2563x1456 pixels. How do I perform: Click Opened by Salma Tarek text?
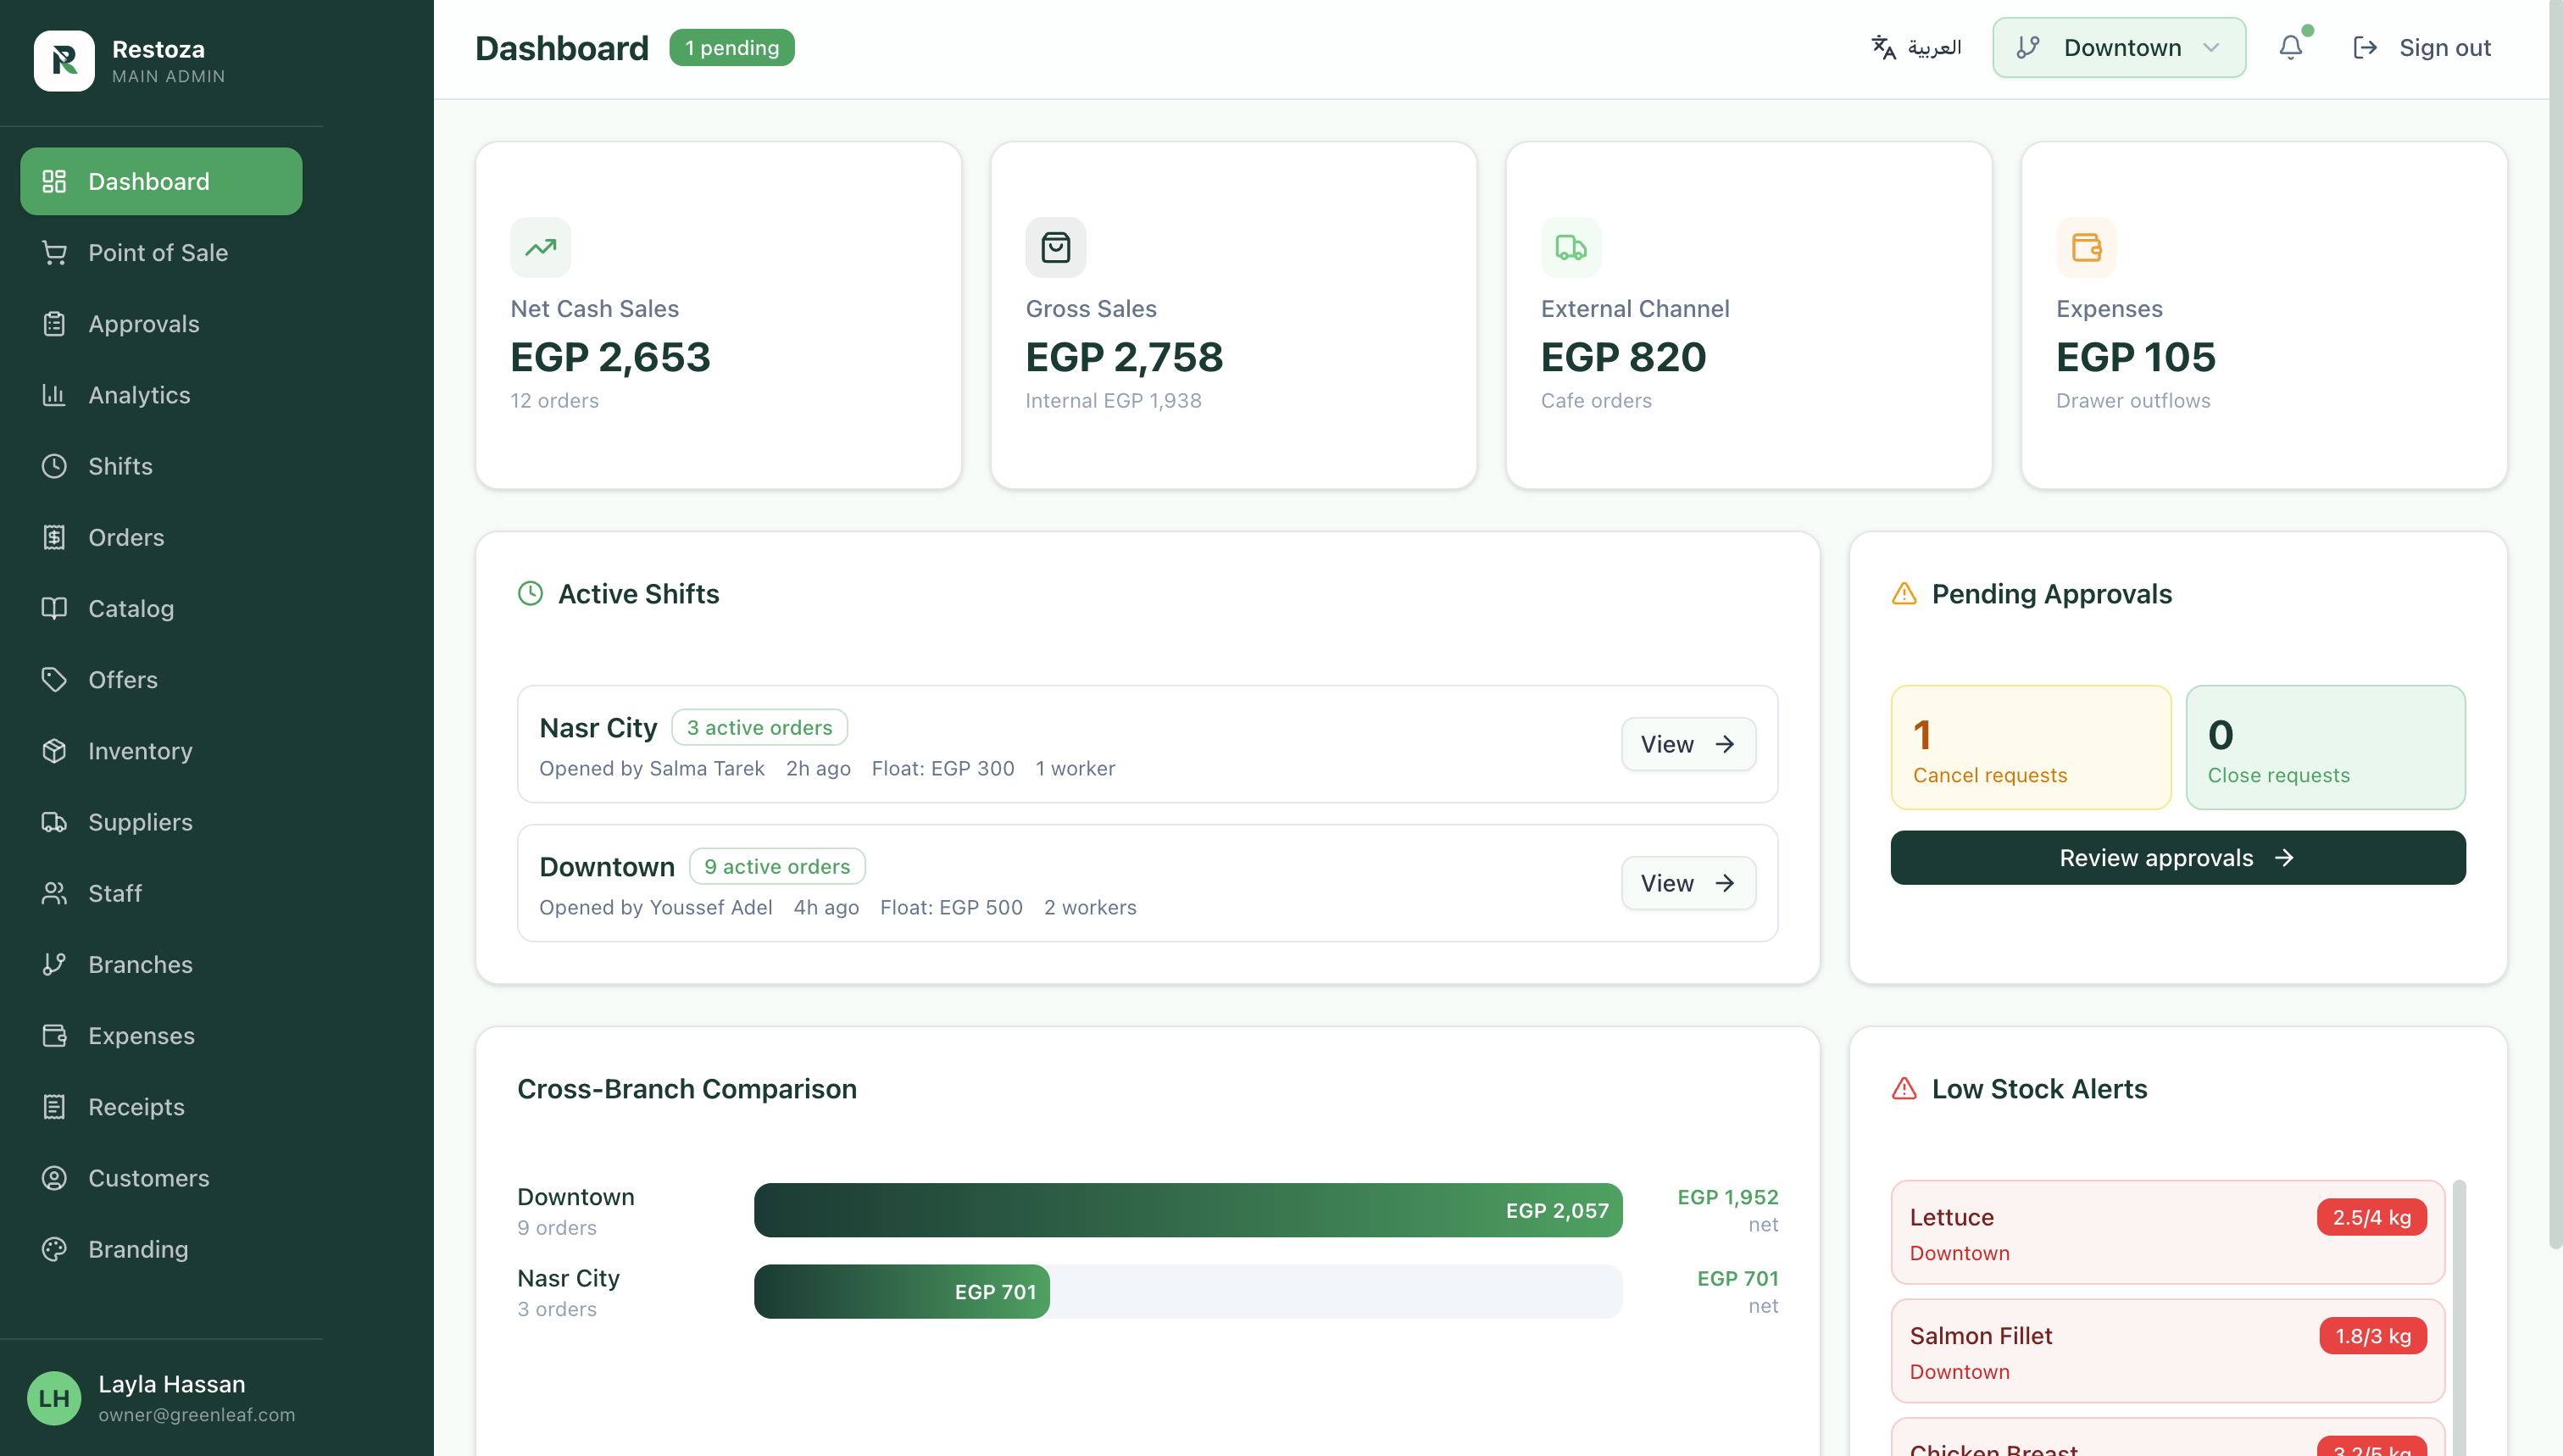pos(652,768)
